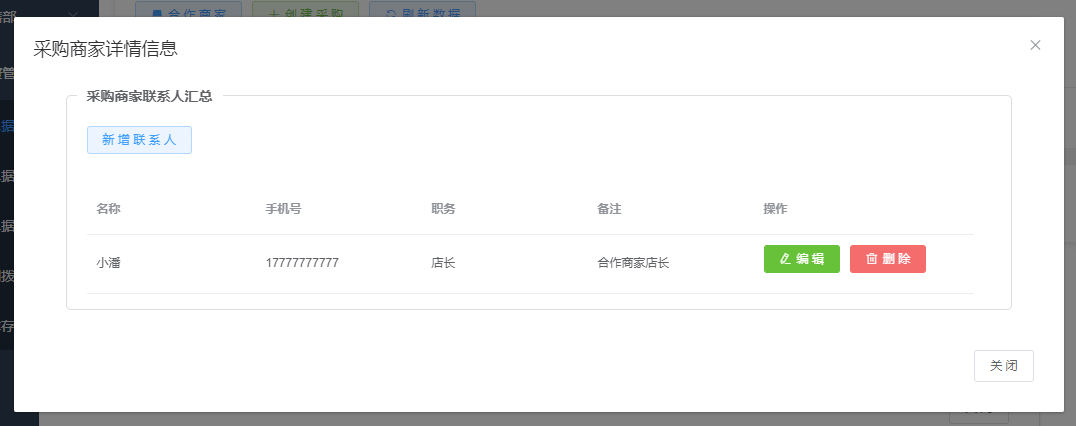Click the 新增联系人 button
The height and width of the screenshot is (426, 1076).
139,140
